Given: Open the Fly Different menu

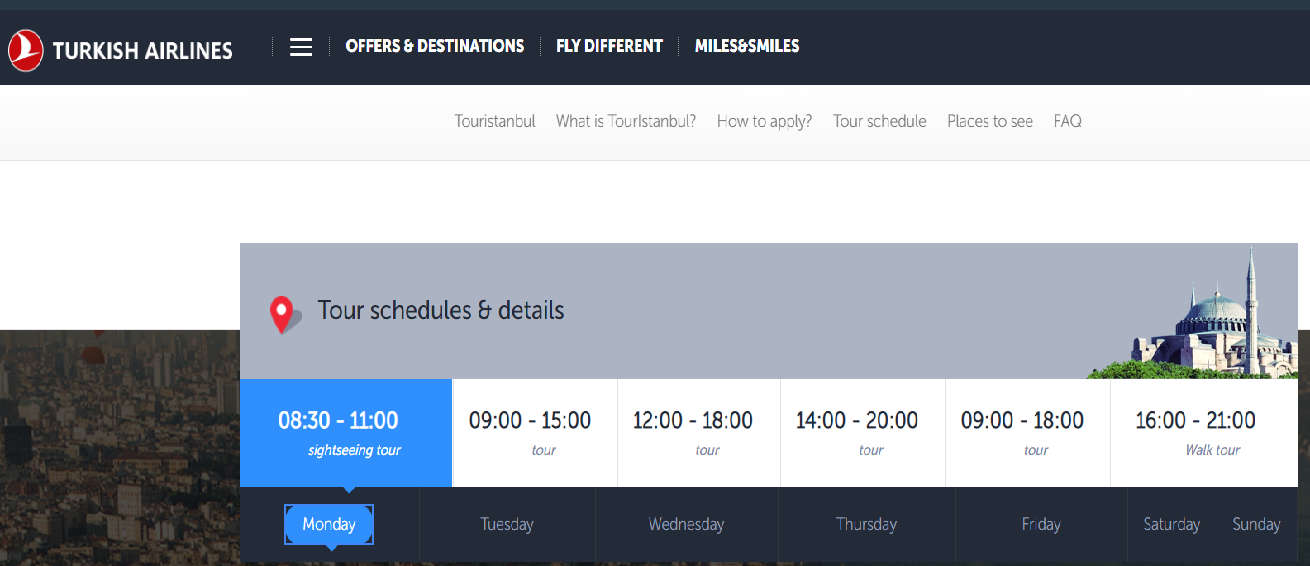Looking at the screenshot, I should [609, 46].
